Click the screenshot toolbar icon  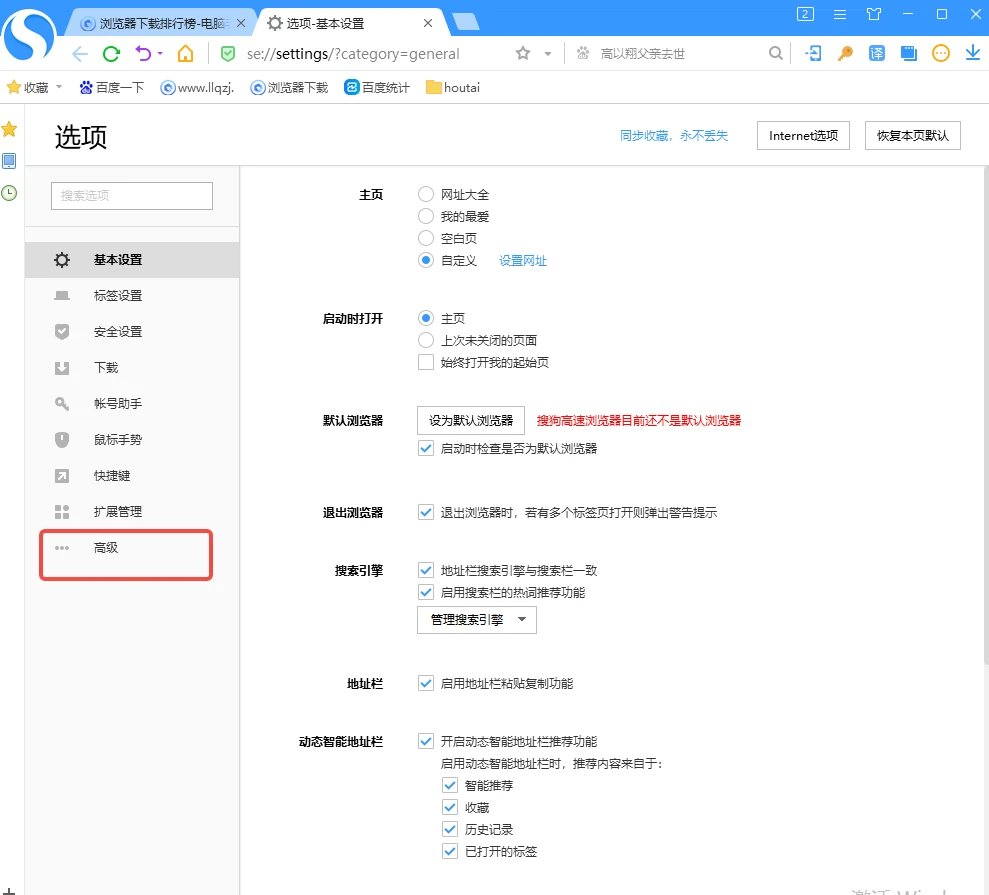pyautogui.click(x=909, y=54)
